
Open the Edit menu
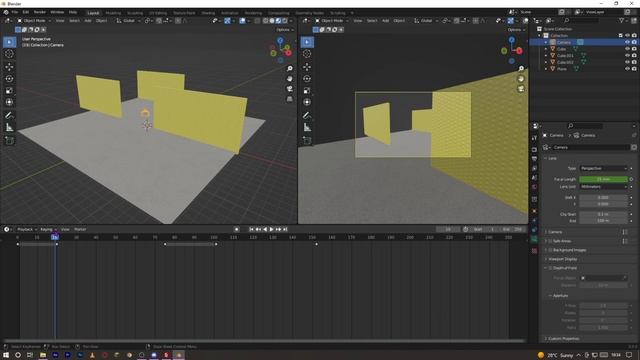(x=26, y=12)
